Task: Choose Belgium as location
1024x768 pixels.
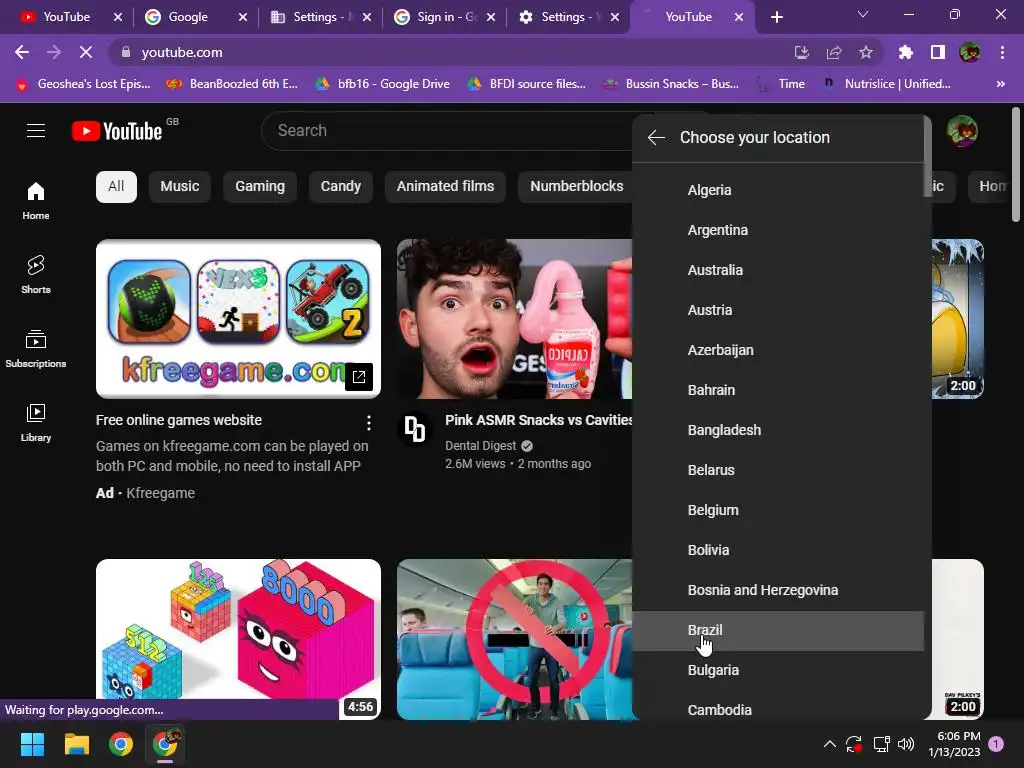Action: (x=778, y=510)
